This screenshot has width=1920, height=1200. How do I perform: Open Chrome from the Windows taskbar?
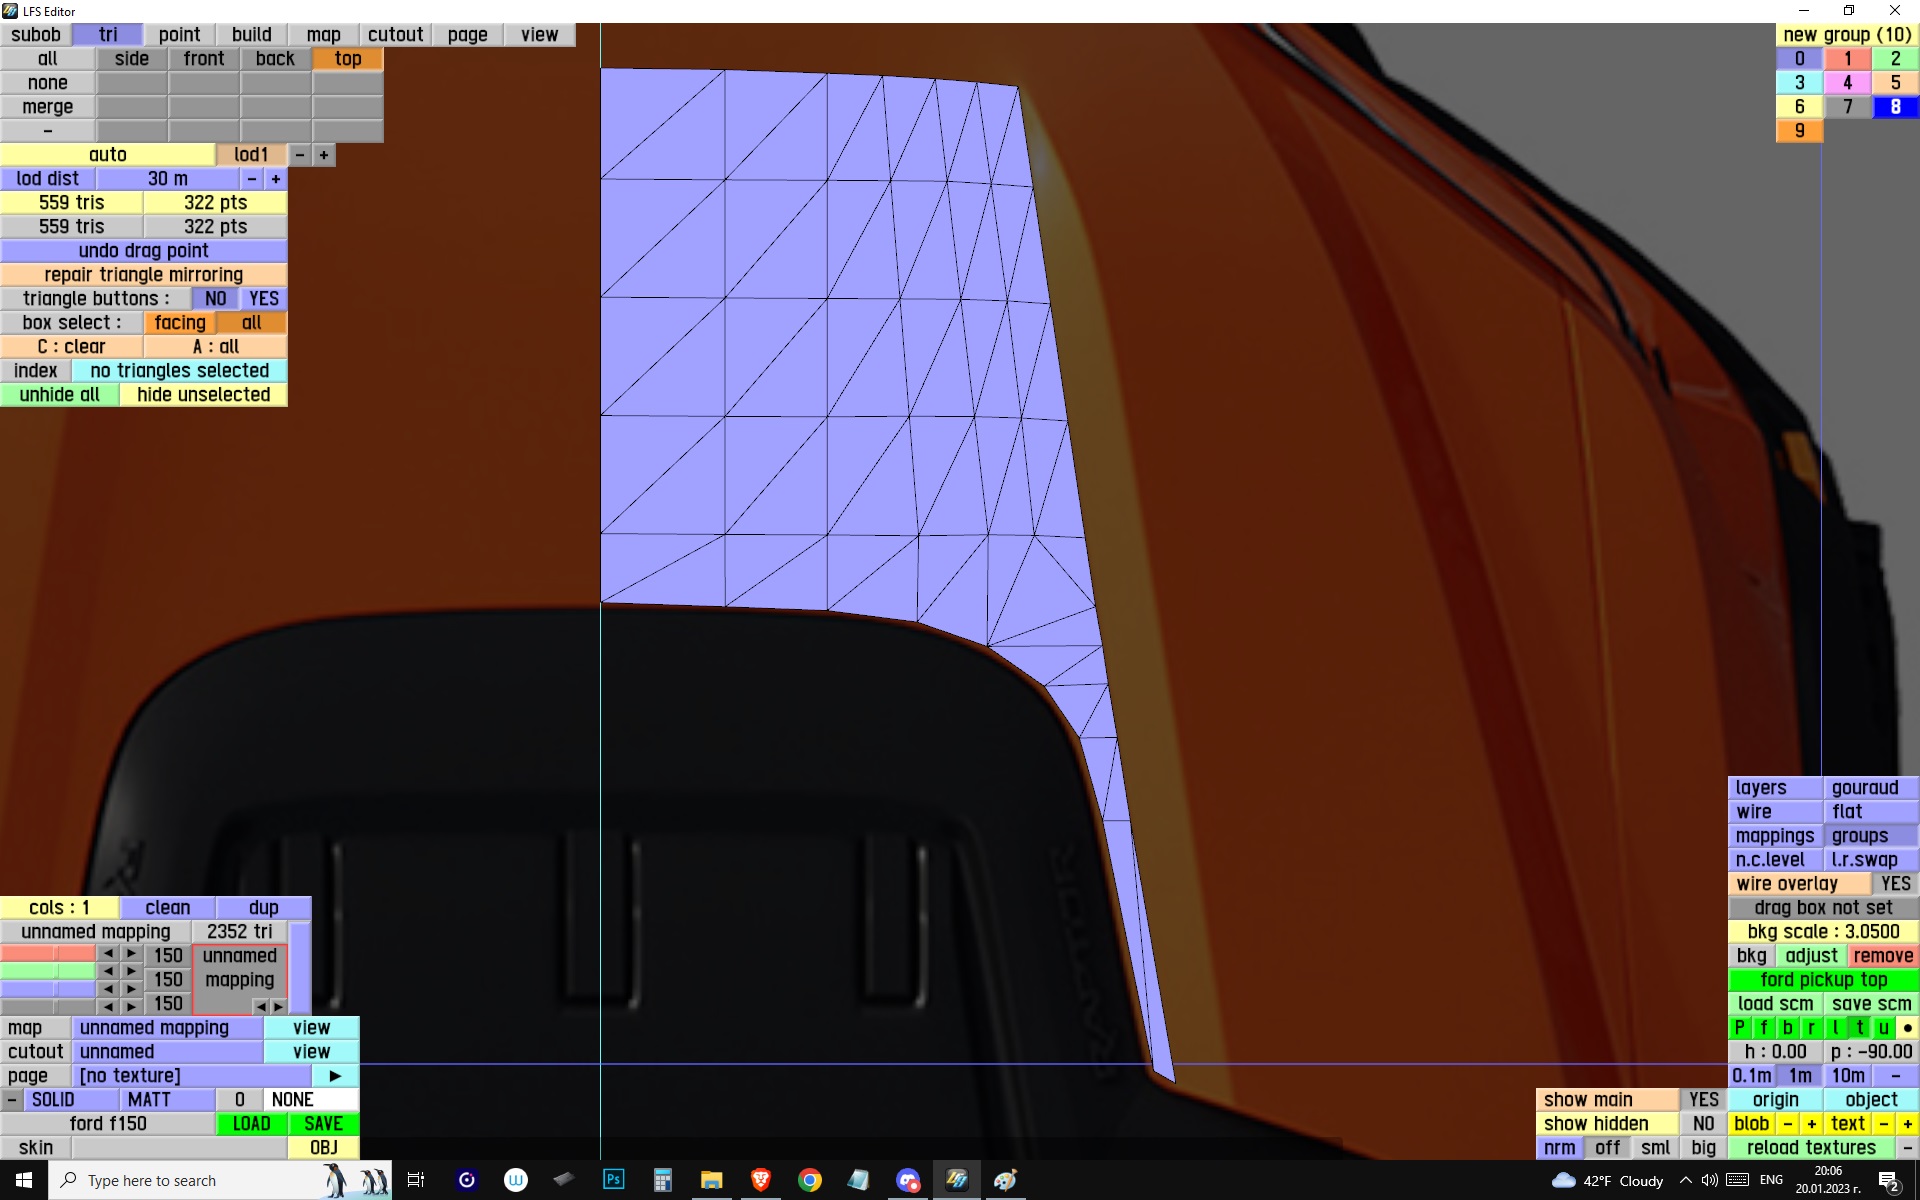tap(809, 1180)
